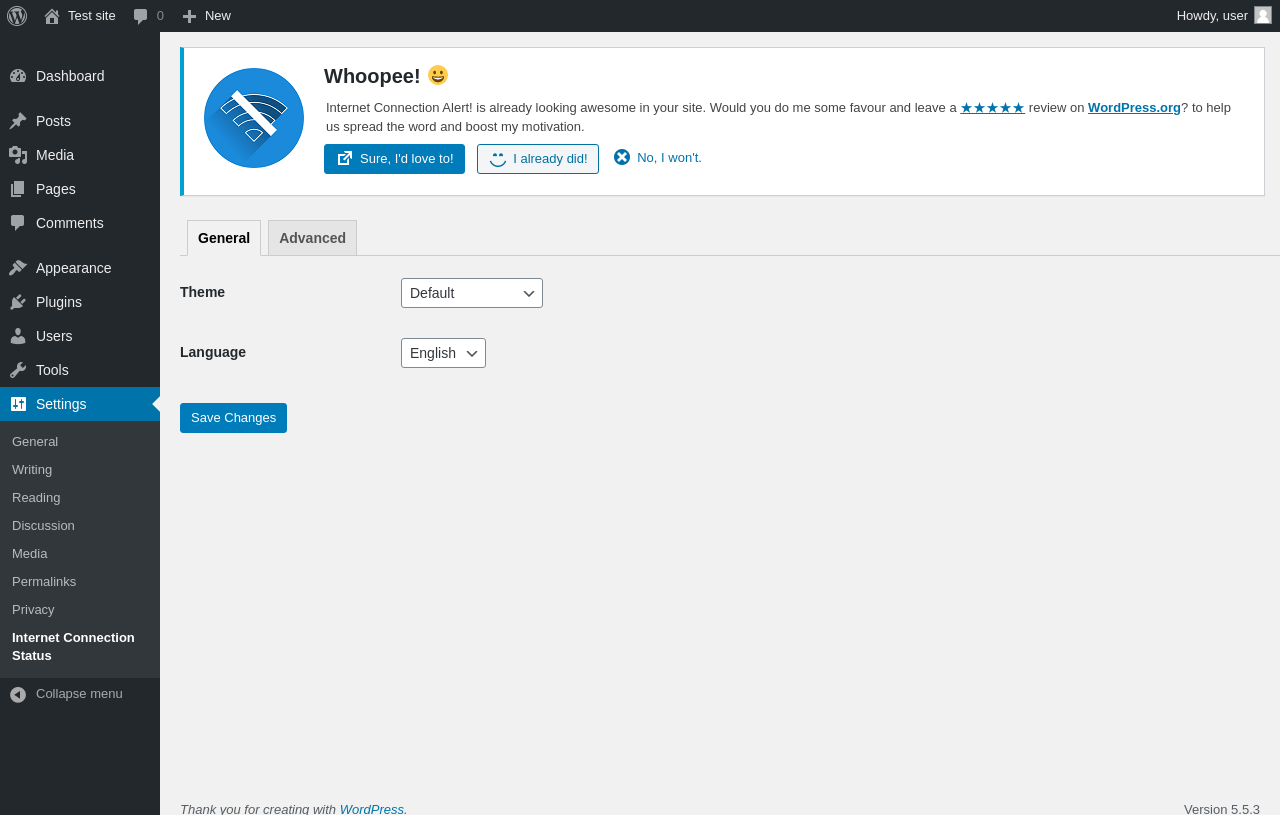Screen dimensions: 1280x815
Task: Click the X dismiss icon beside No
Action: 622,157
